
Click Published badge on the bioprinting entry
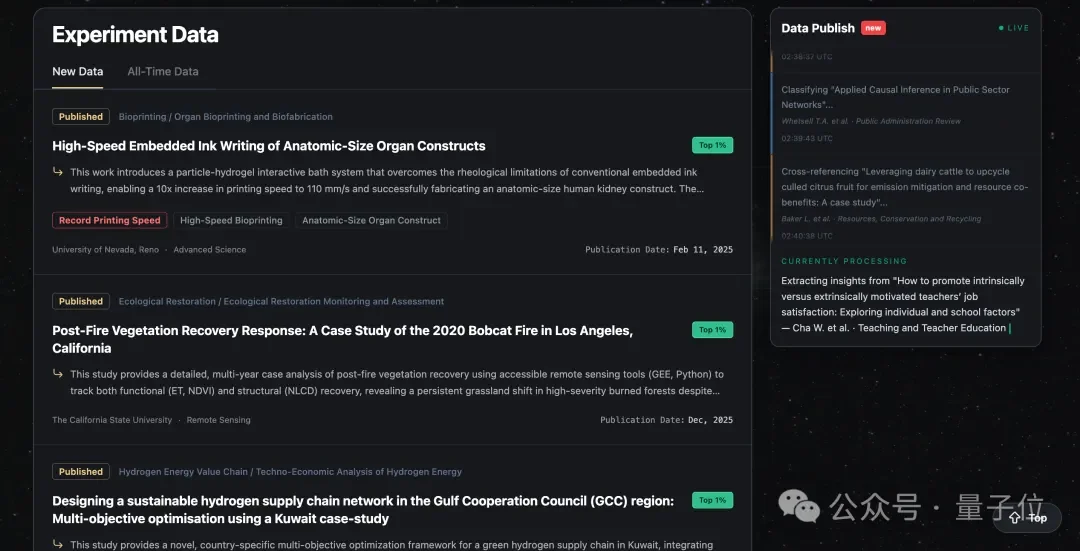point(81,117)
